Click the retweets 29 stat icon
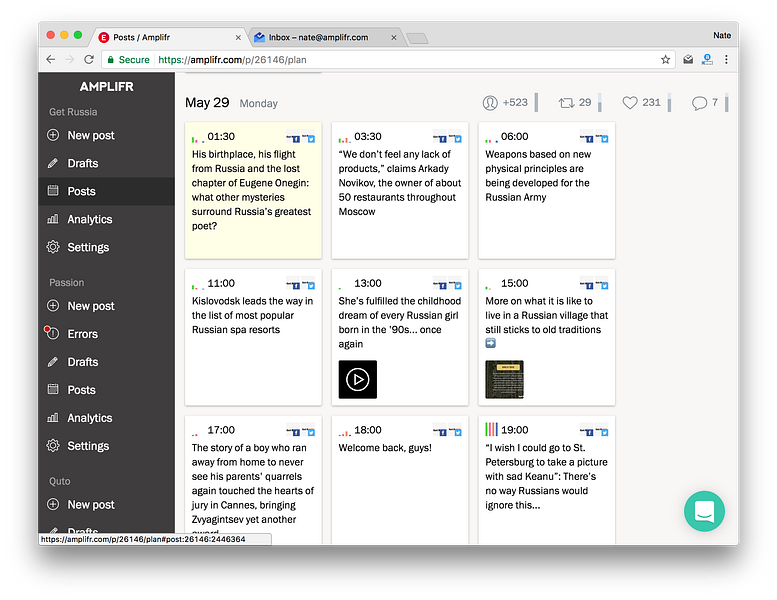 coord(566,103)
